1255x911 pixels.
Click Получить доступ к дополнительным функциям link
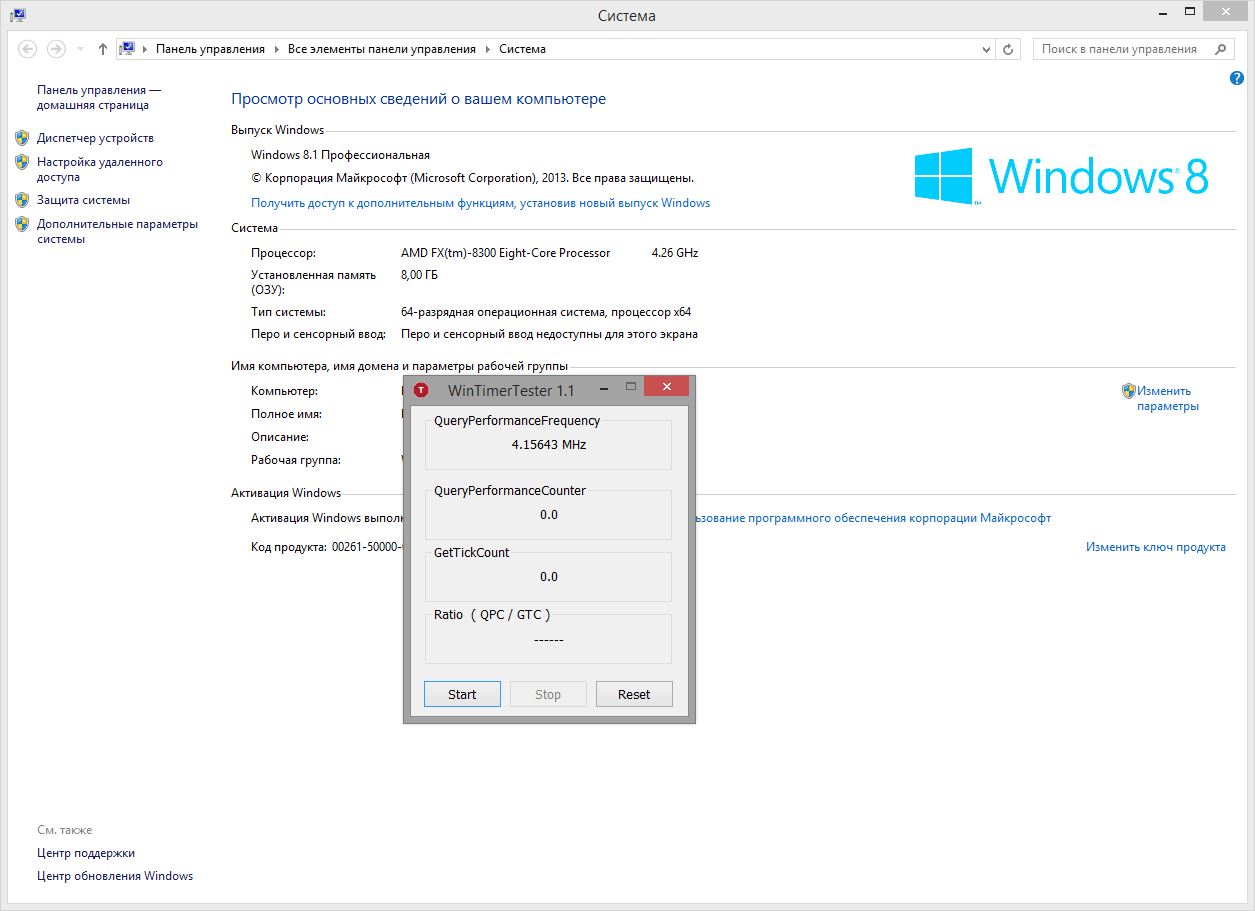(x=480, y=203)
